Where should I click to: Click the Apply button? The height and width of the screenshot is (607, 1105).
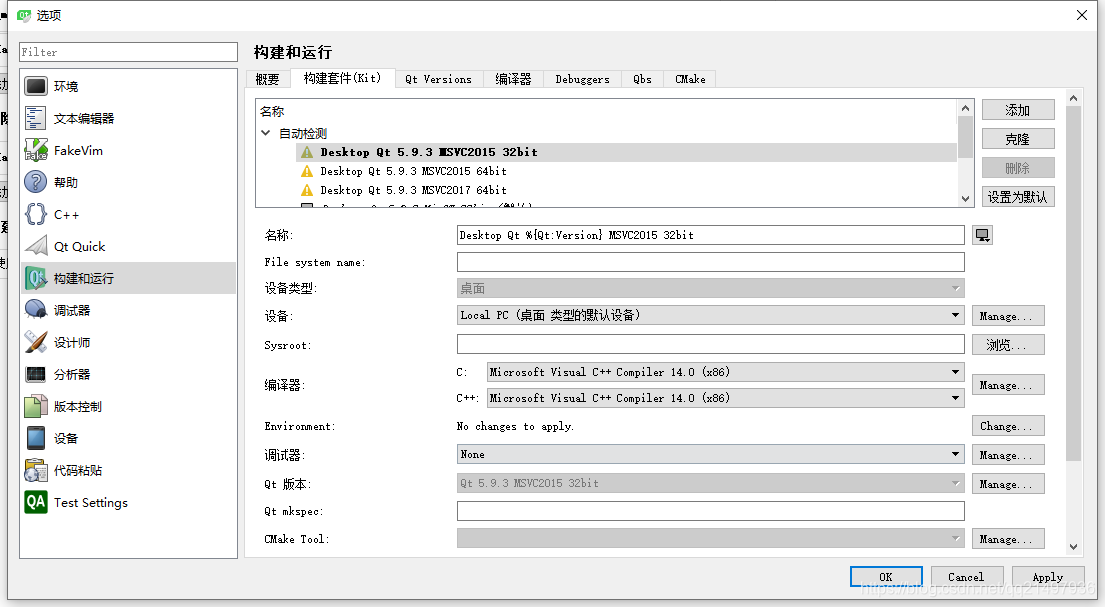tap(1047, 577)
